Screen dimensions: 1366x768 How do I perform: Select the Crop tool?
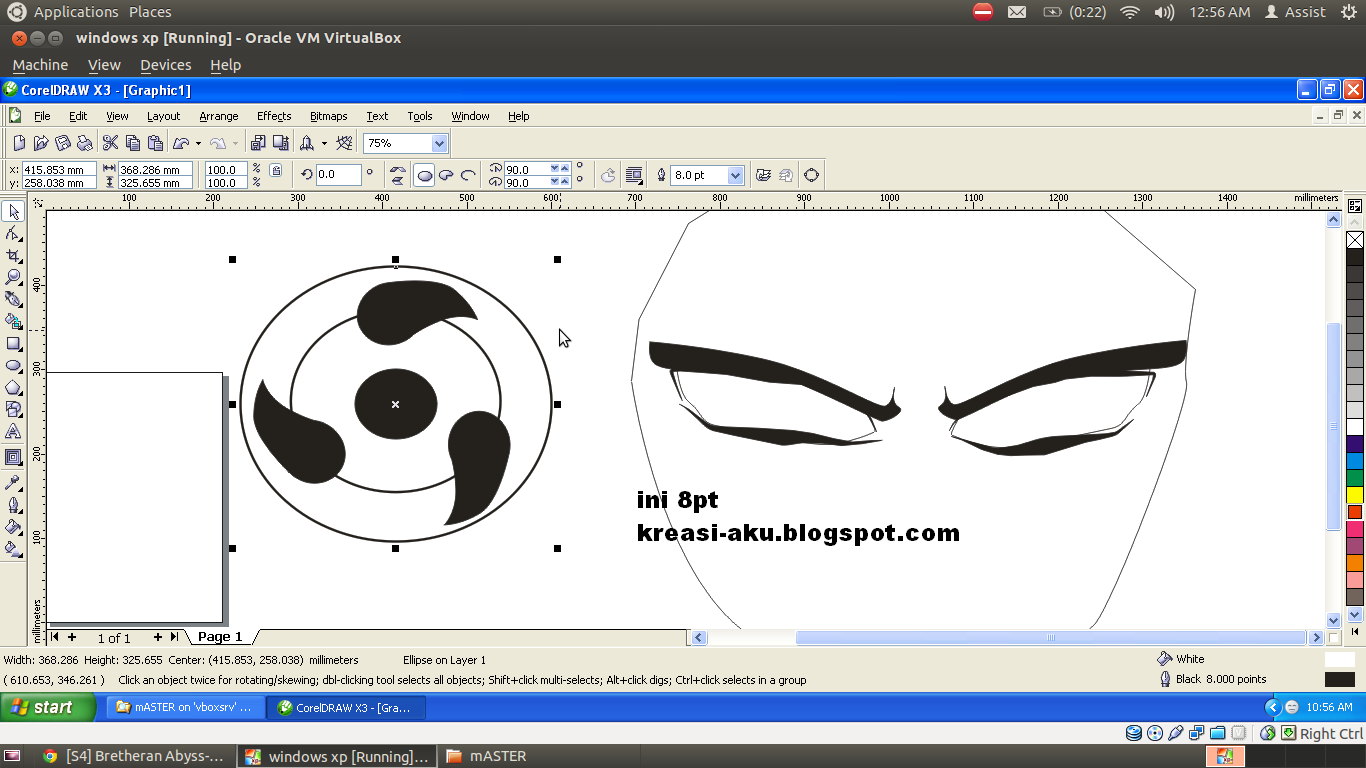[13, 256]
